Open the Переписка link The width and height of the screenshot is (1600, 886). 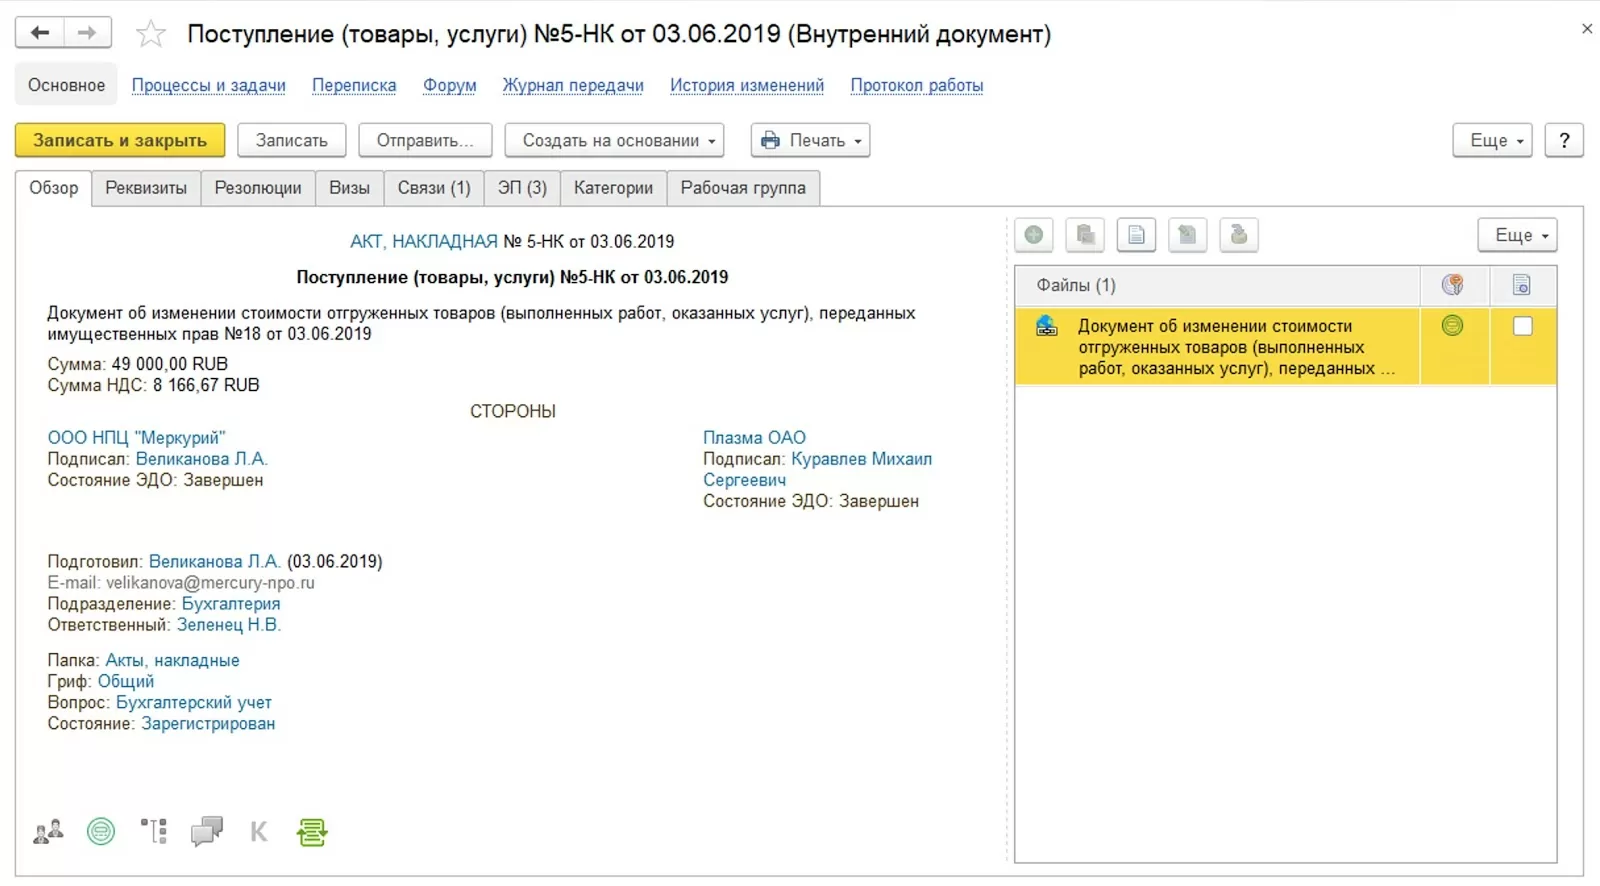(354, 85)
